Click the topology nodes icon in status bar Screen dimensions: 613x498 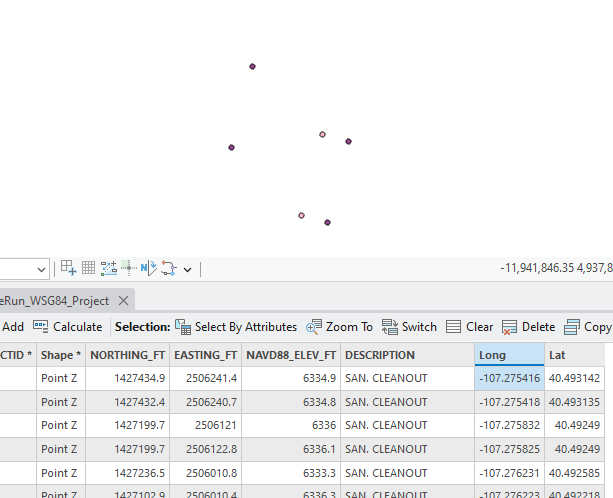pos(168,268)
